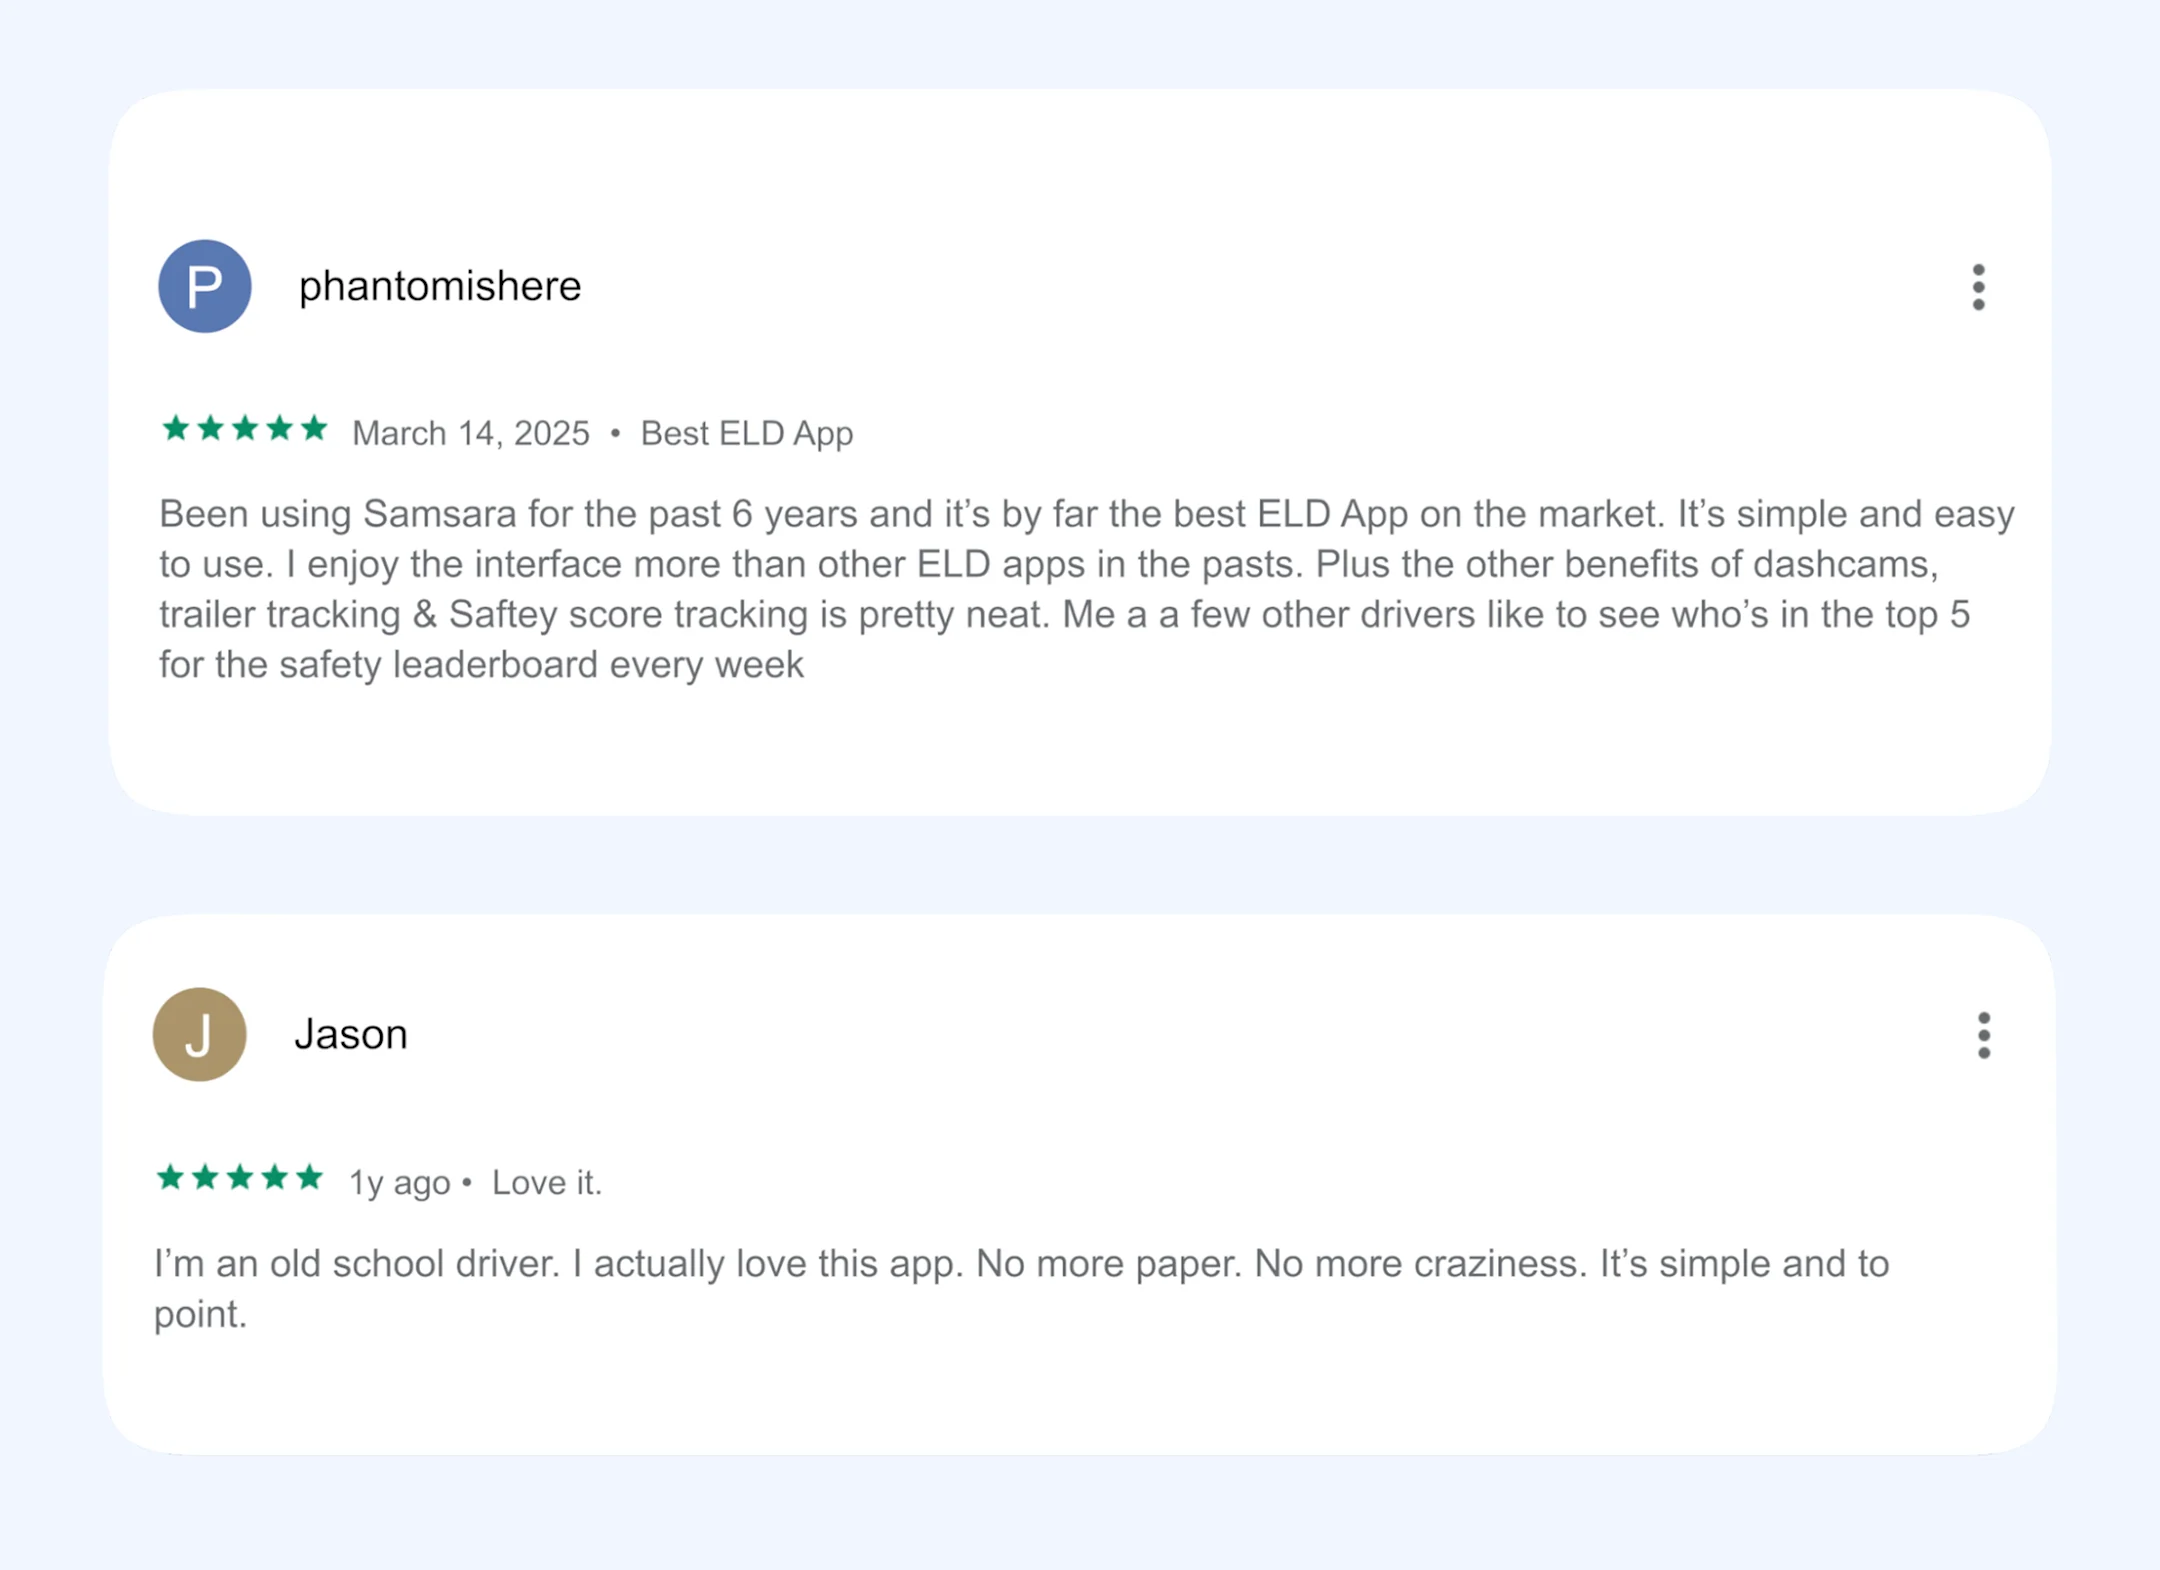Screen dimensions: 2160x1570
Task: Click the five-star rating bar on phantomishere's review
Action: (x=243, y=430)
